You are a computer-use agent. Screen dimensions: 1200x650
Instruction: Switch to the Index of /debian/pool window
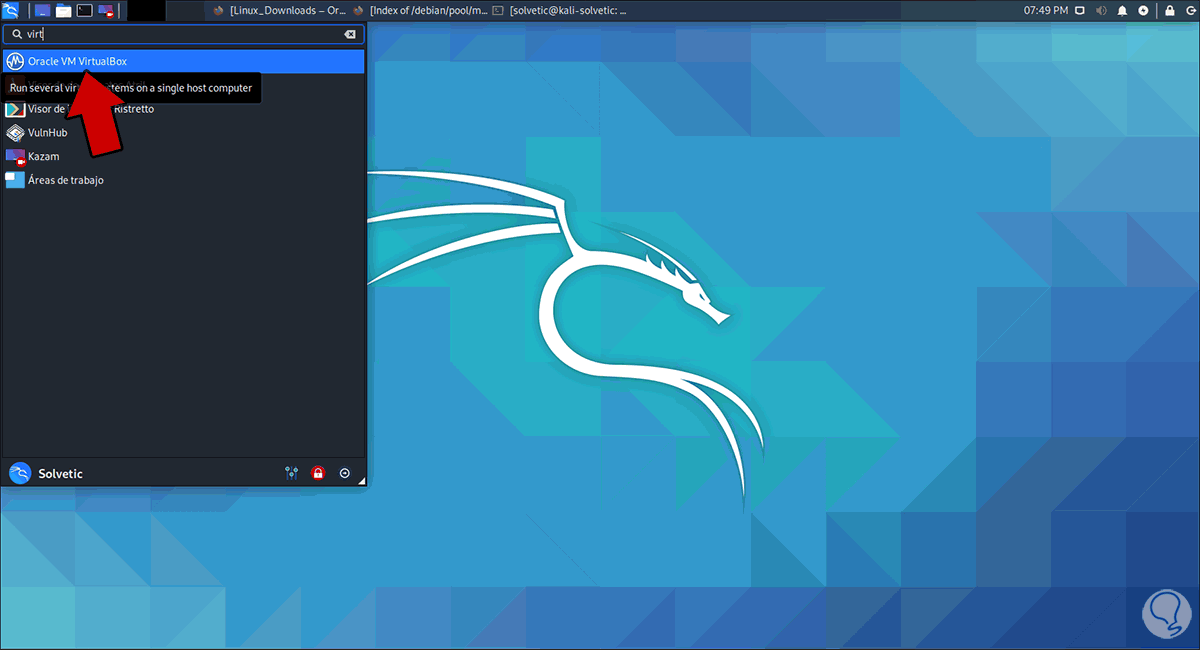click(x=419, y=11)
